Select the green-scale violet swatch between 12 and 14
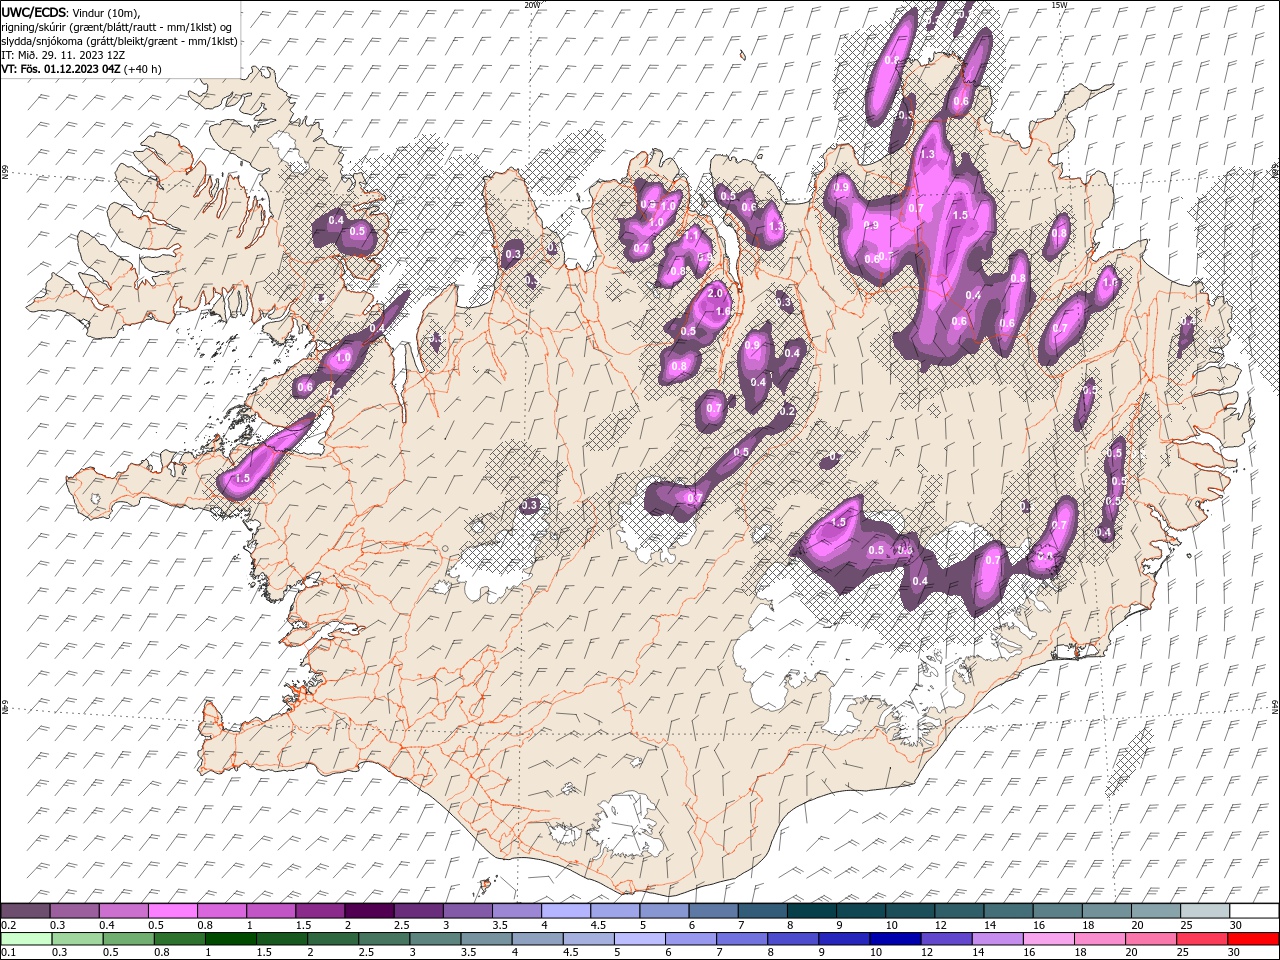Image resolution: width=1280 pixels, height=960 pixels. click(944, 939)
